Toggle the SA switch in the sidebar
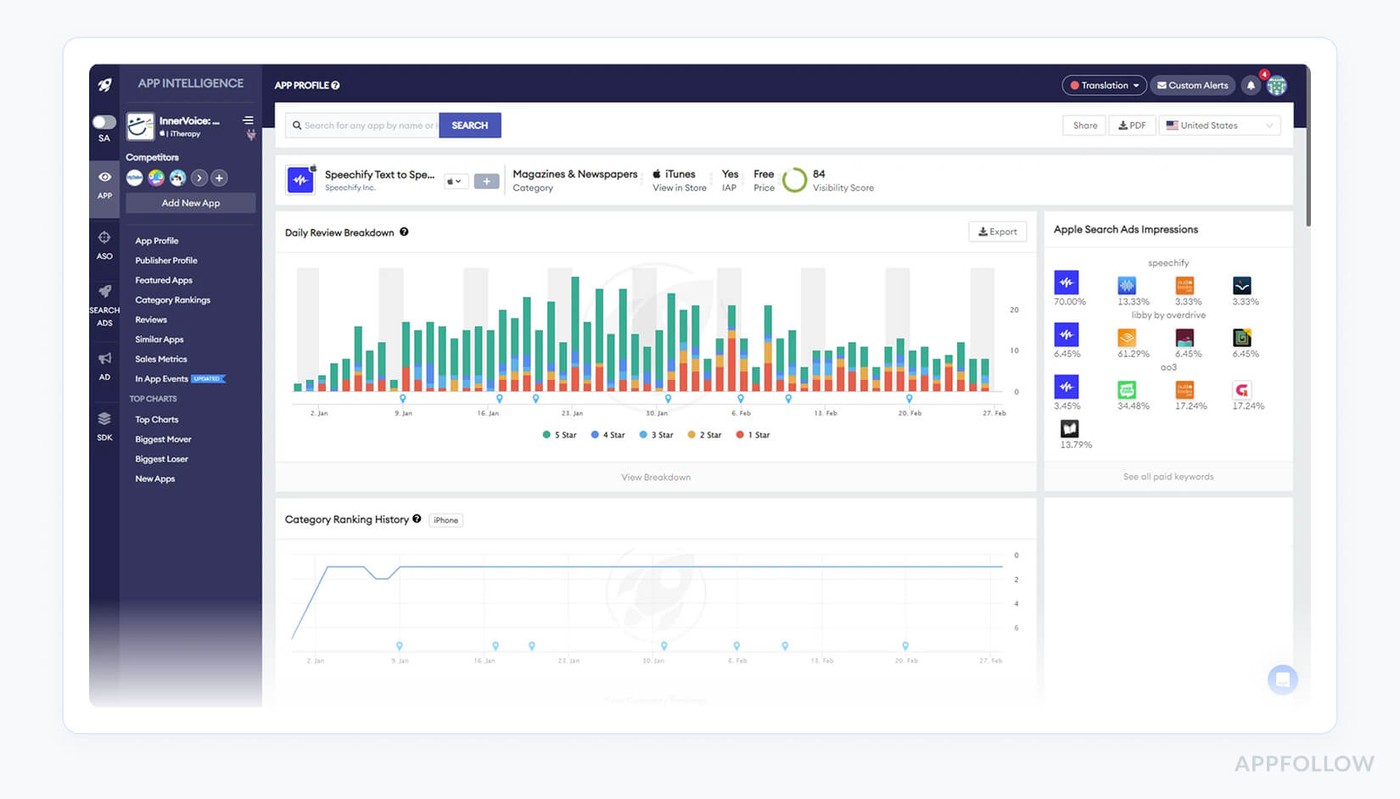This screenshot has width=1400, height=799. point(104,122)
